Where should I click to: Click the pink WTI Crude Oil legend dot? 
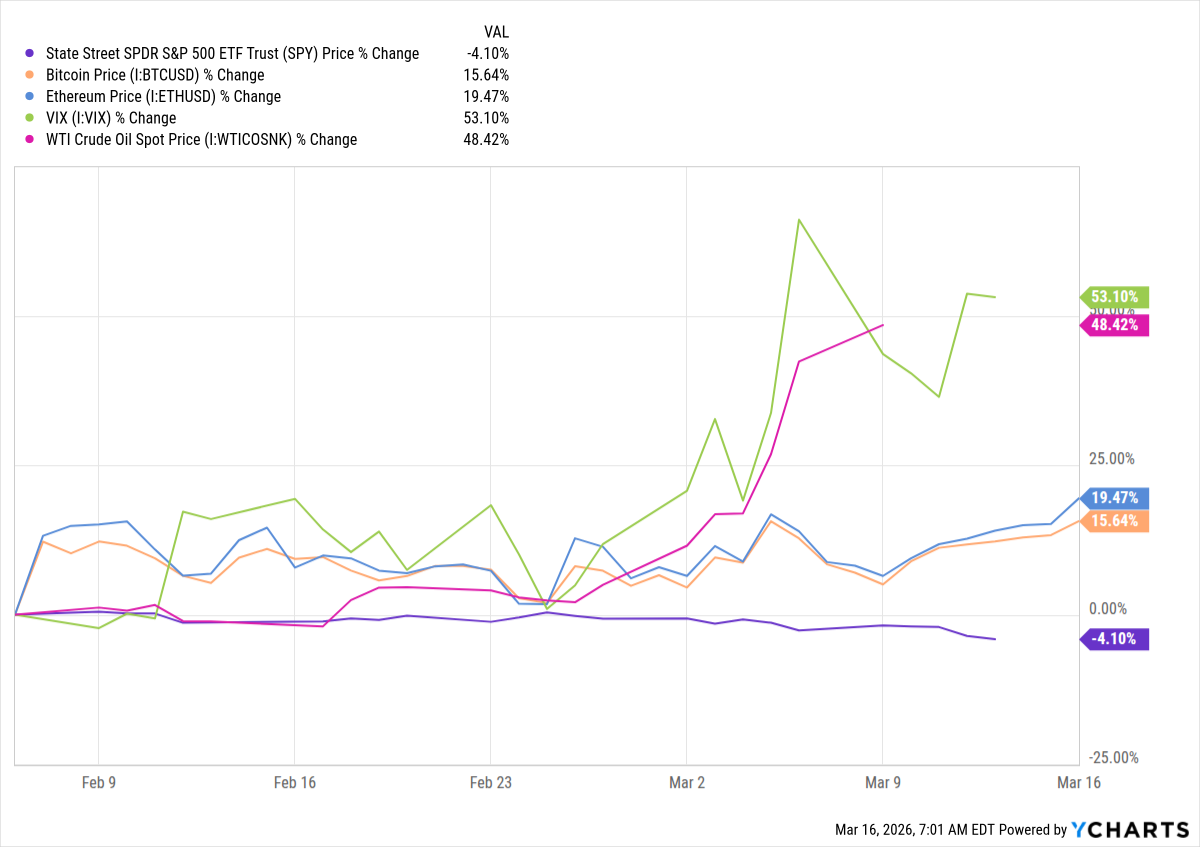coord(29,140)
